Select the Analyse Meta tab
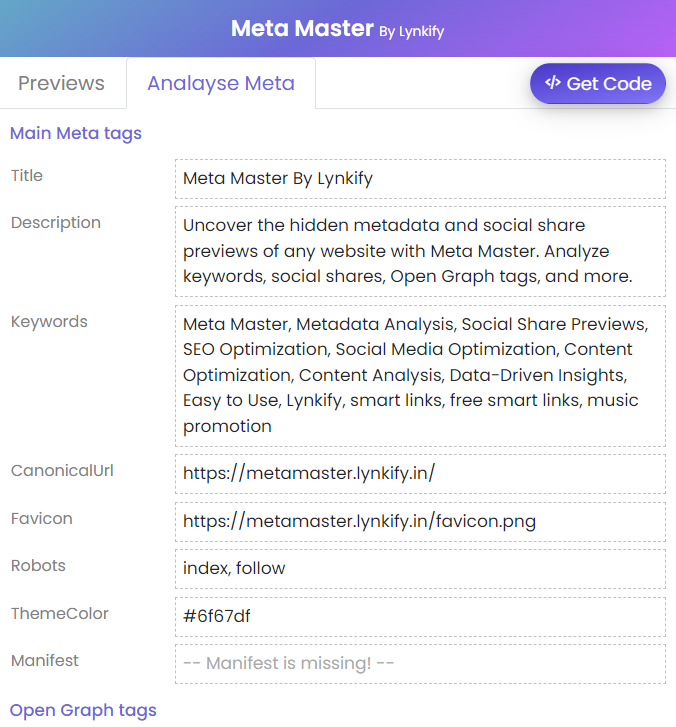 (221, 83)
